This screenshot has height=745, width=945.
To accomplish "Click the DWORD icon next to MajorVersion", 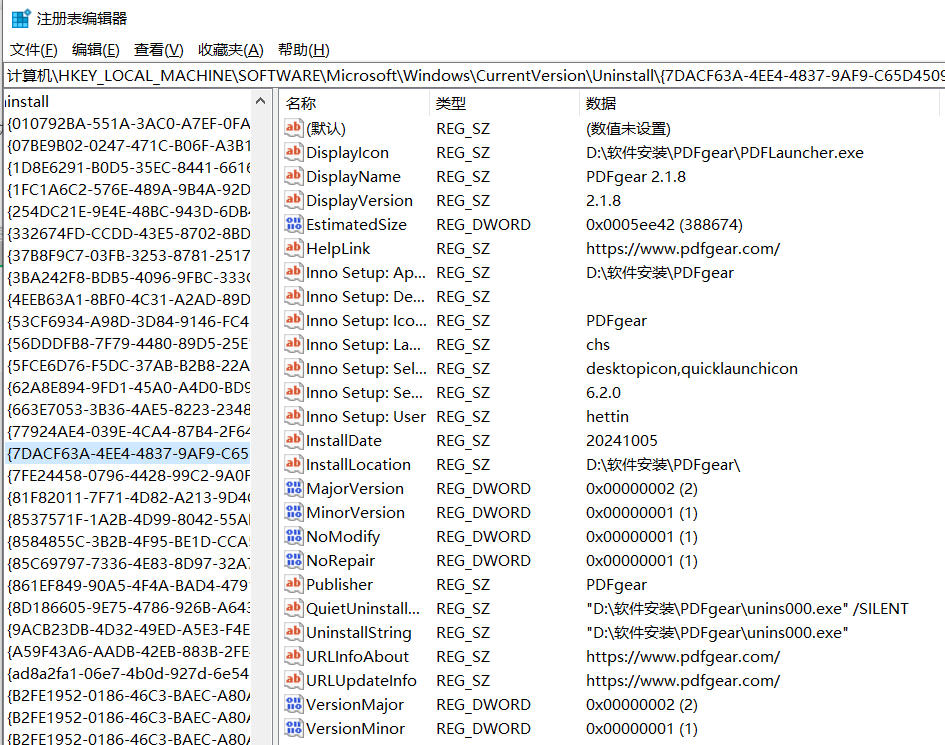I will 293,488.
